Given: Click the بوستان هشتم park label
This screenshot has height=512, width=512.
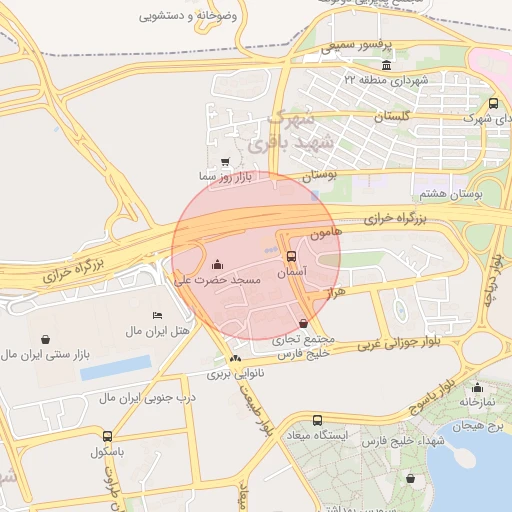Looking at the screenshot, I should pos(451,194).
